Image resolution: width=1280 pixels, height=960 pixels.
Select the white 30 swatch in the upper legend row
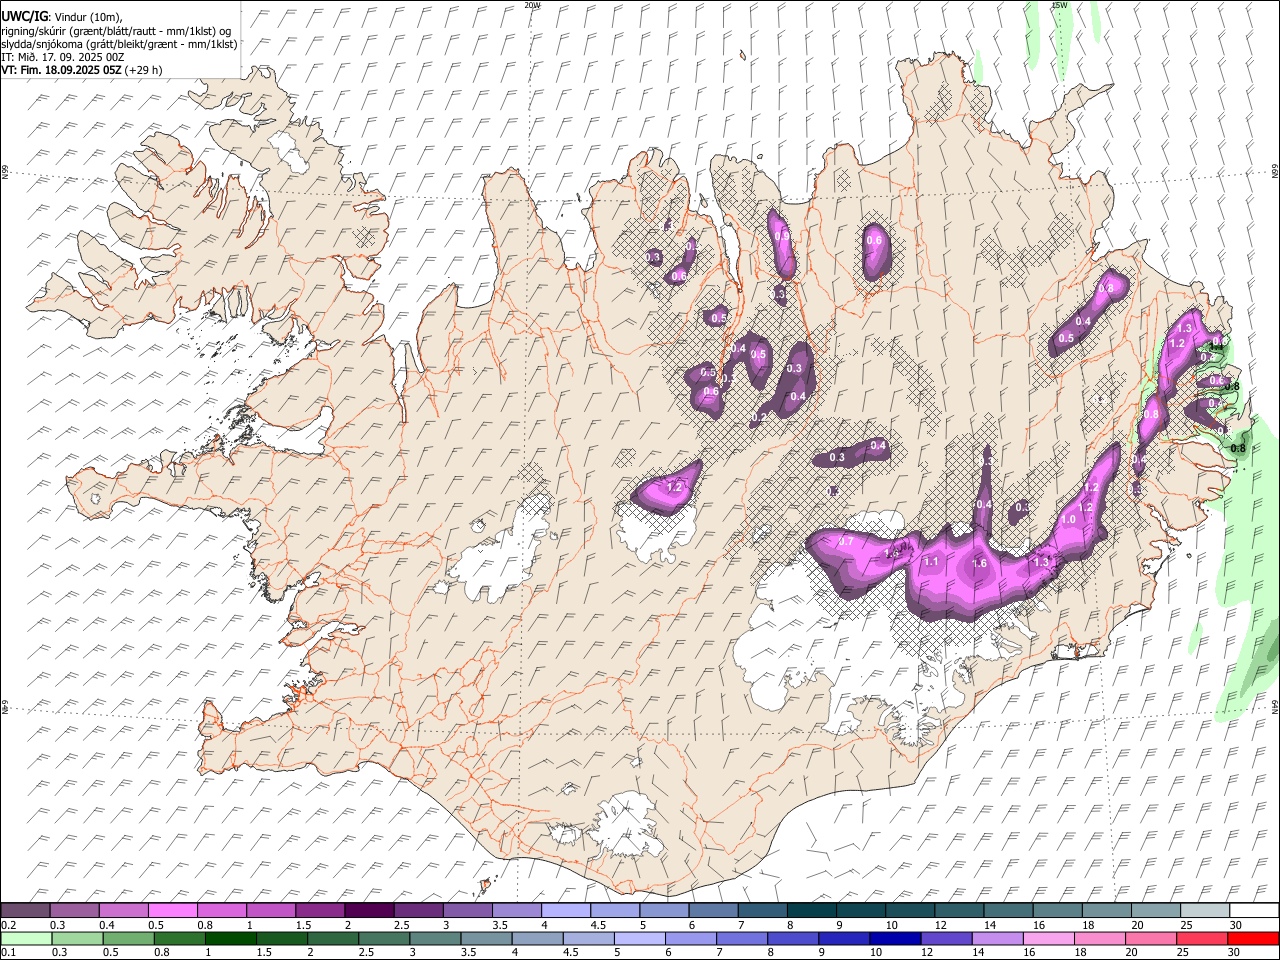[x=1254, y=910]
